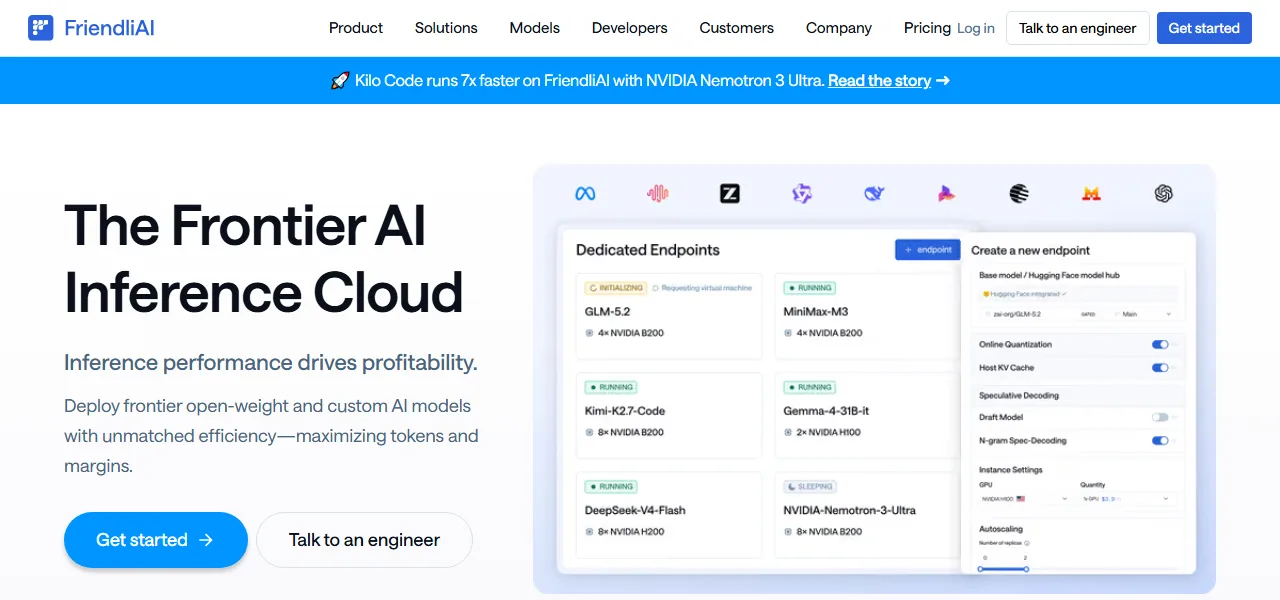This screenshot has width=1280, height=600.
Task: Click Talk to an engineer in the header
Action: click(1078, 28)
